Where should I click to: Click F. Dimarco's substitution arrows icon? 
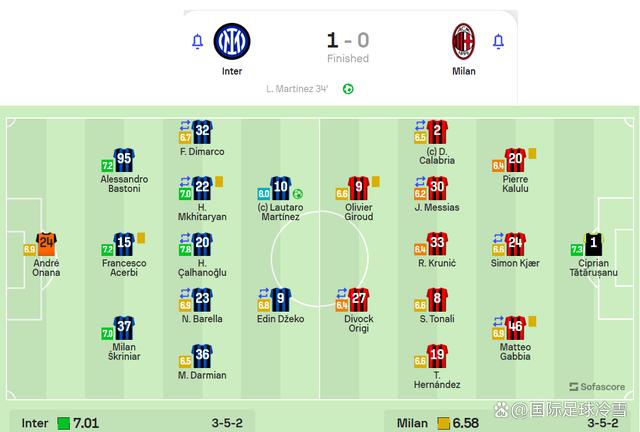(185, 125)
